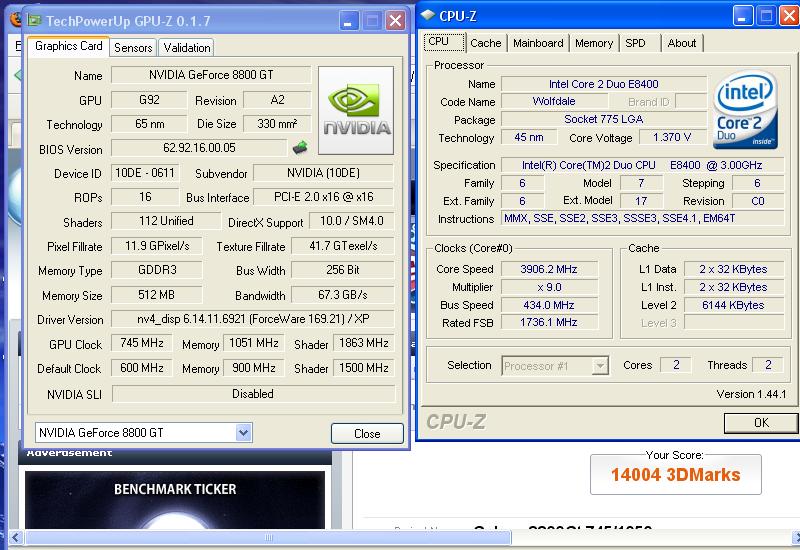800x550 pixels.
Task: Switch to the Mainboard tab in CPU-Z
Action: pyautogui.click(x=538, y=43)
